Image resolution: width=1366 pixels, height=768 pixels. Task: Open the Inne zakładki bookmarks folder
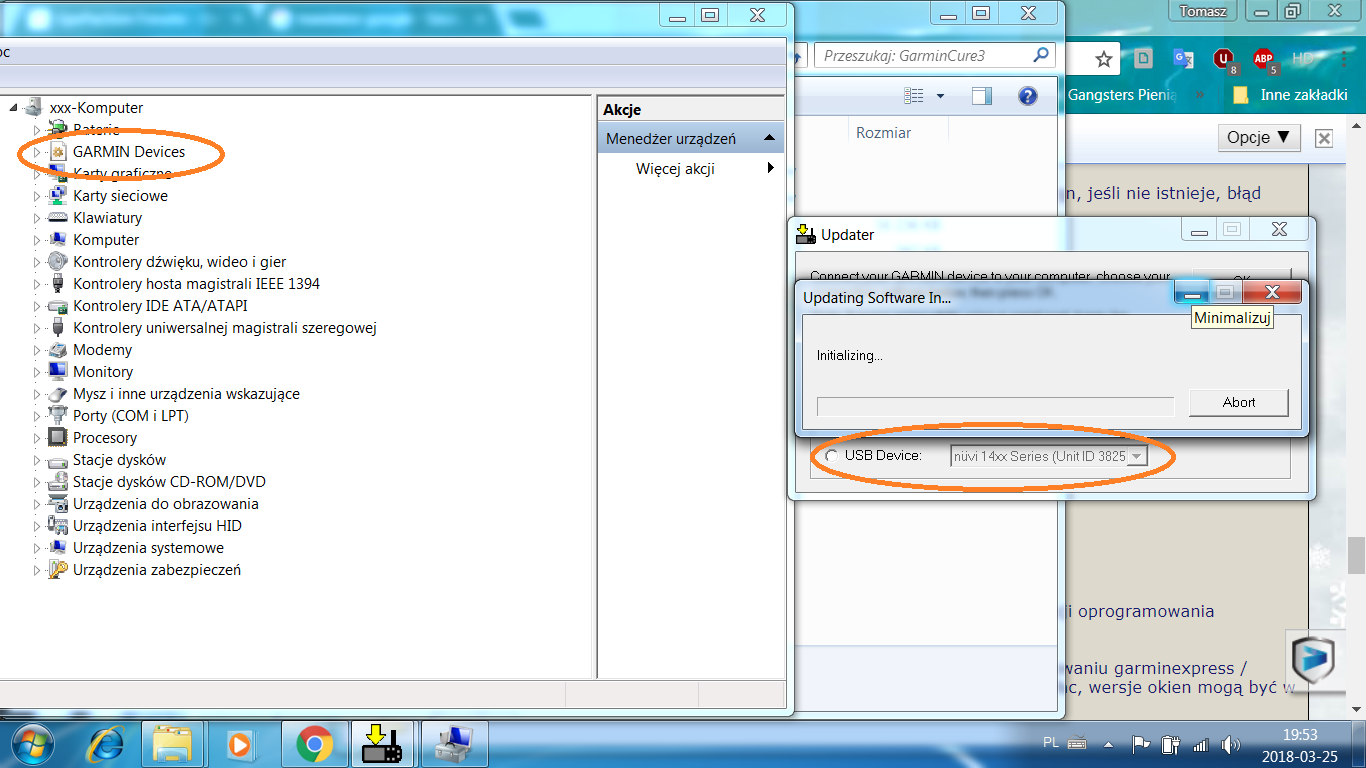(1289, 95)
